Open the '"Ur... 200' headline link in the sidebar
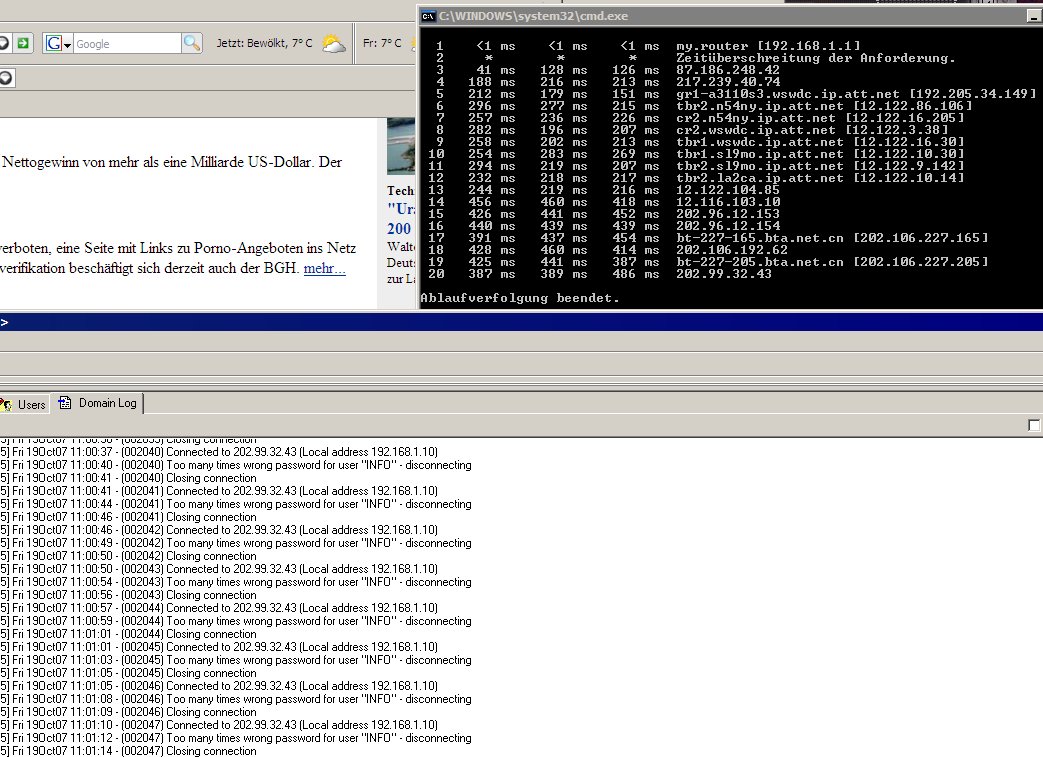Screen dimensions: 1043x757 pos(402,218)
